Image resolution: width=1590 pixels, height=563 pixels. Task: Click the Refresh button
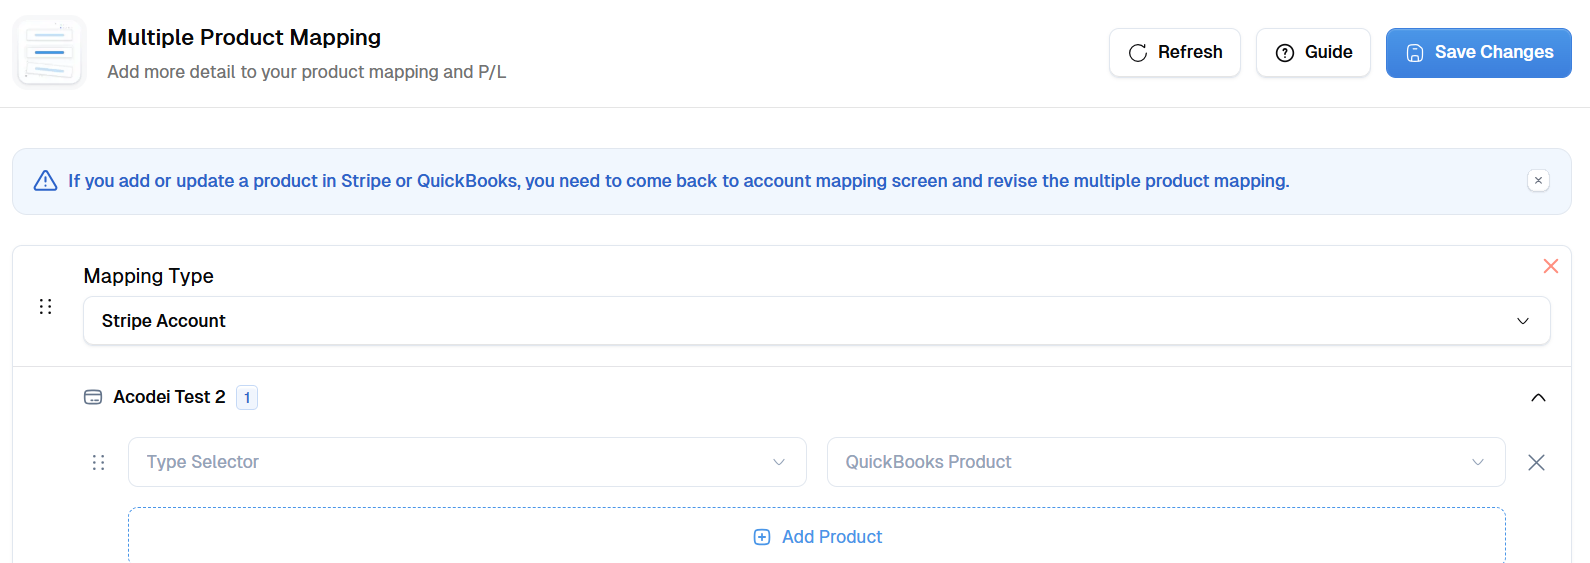click(x=1175, y=53)
